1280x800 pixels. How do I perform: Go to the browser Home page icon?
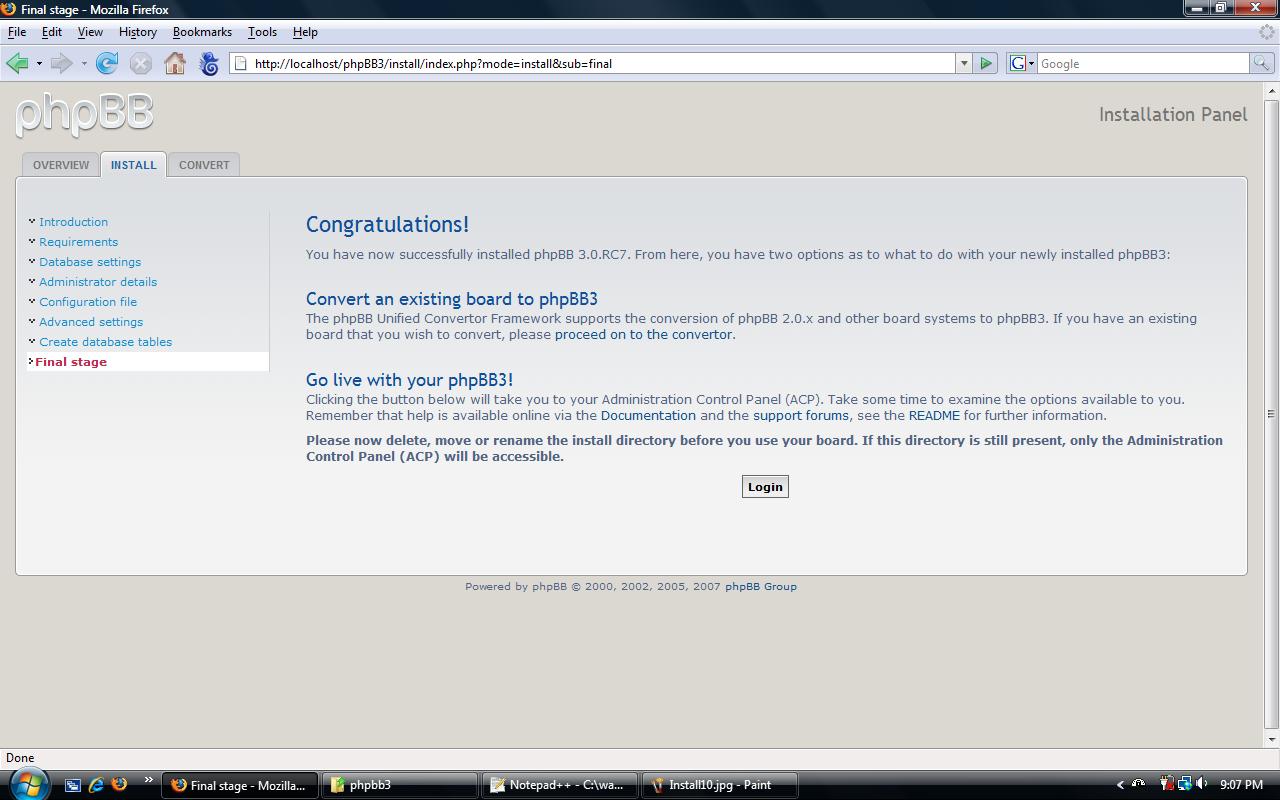pyautogui.click(x=175, y=64)
